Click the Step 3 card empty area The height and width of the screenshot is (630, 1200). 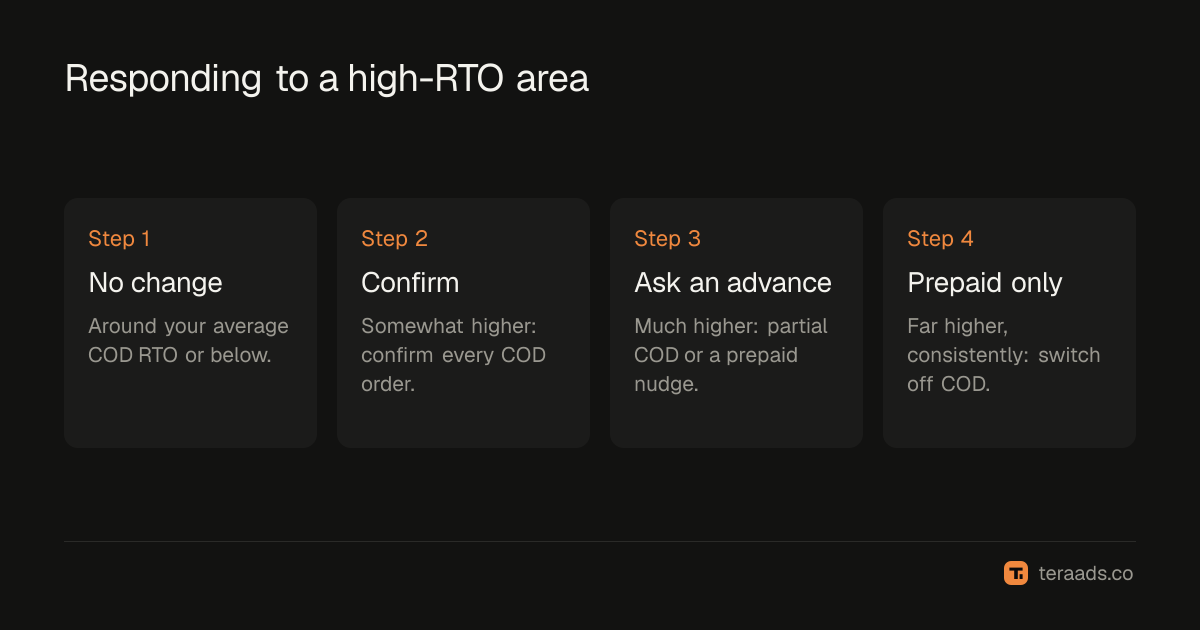(x=736, y=422)
